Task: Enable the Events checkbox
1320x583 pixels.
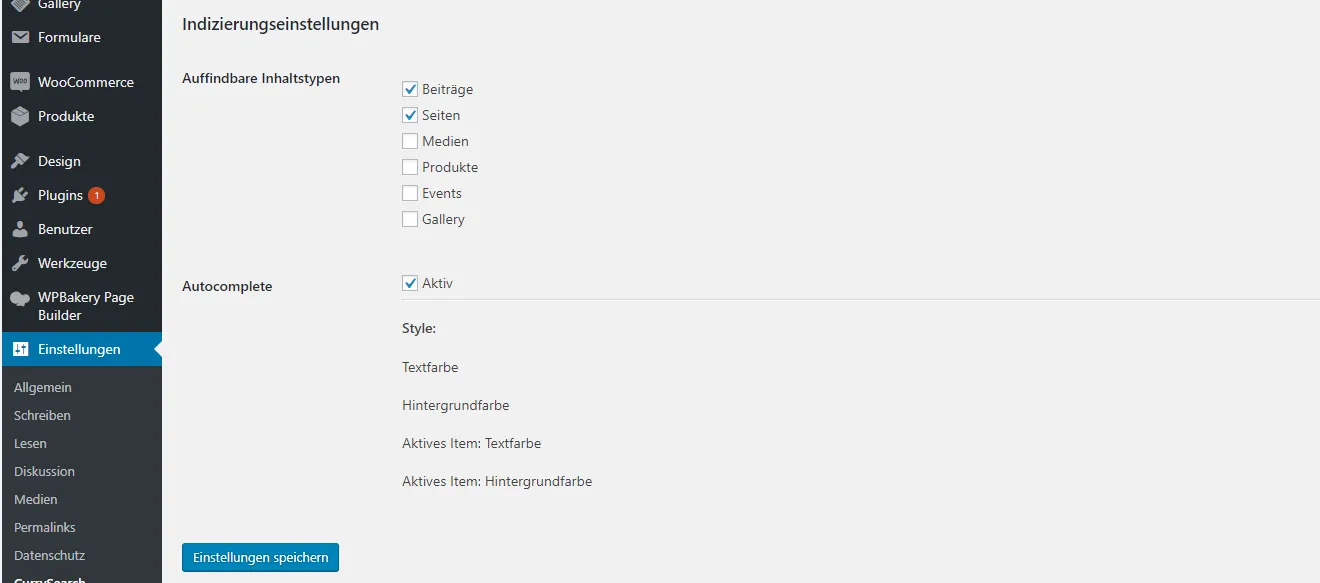Action: pos(410,193)
